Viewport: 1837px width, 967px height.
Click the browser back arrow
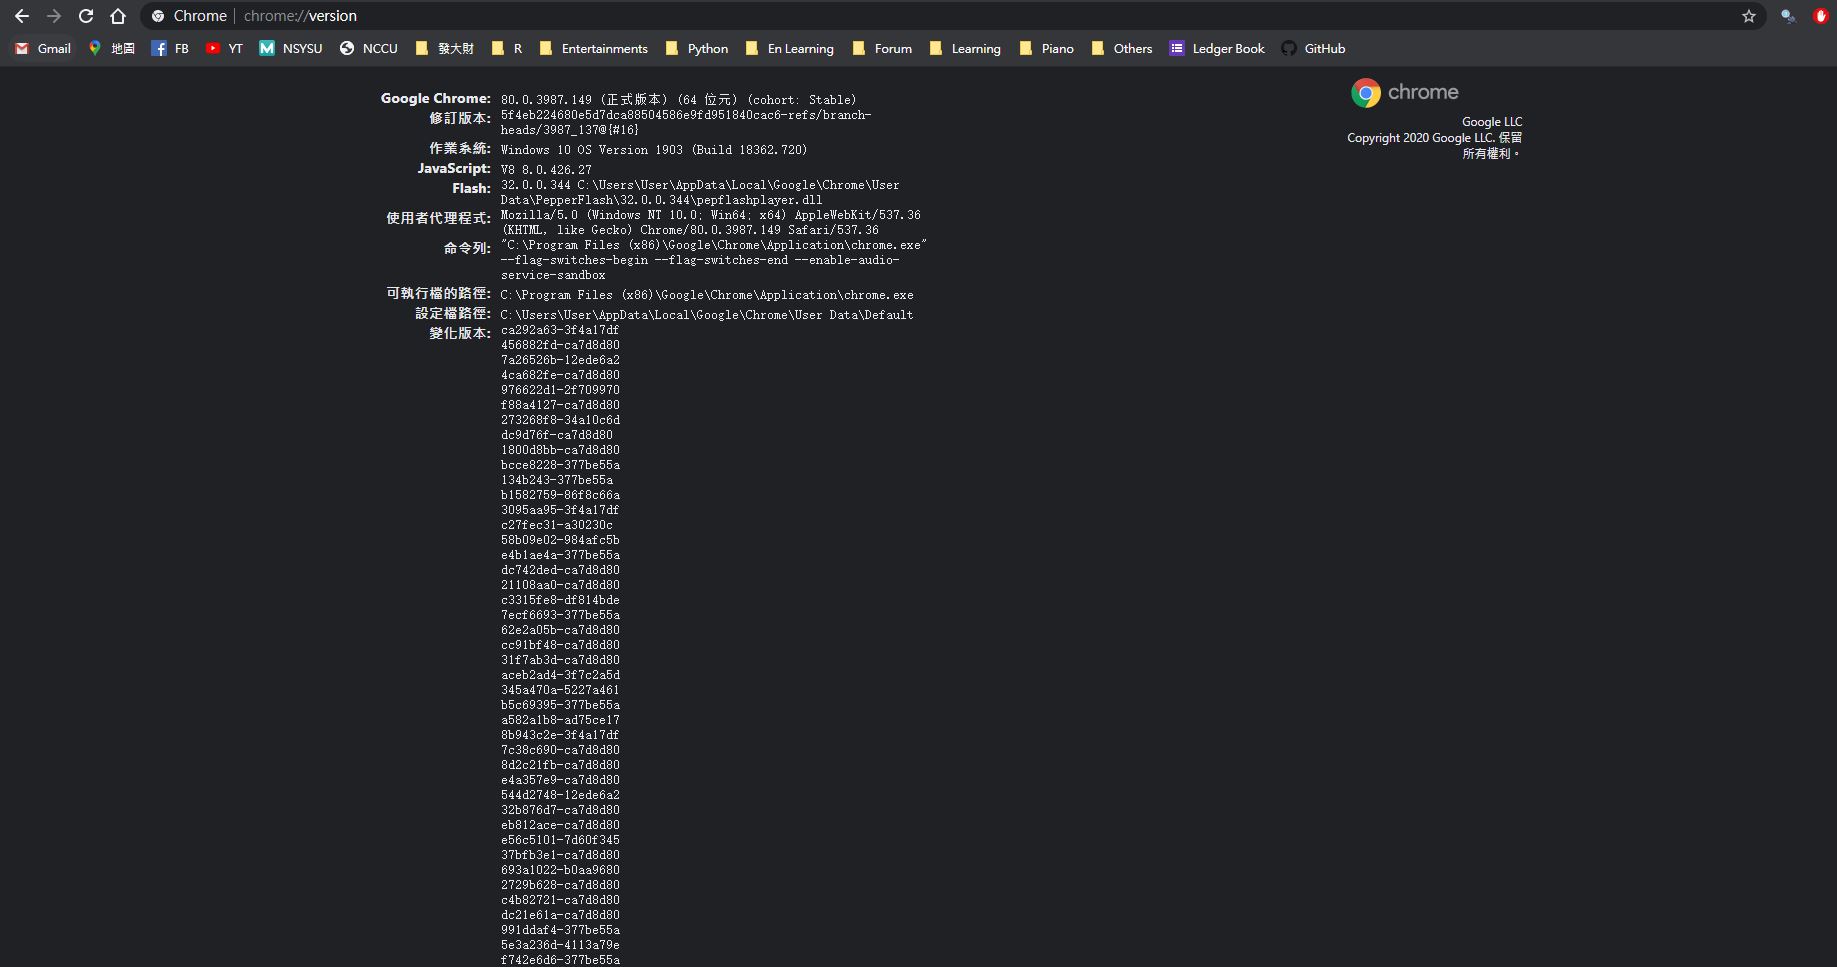[22, 16]
